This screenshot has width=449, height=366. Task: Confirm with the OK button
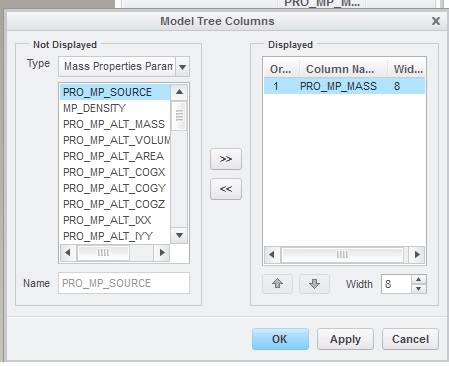pyautogui.click(x=280, y=339)
